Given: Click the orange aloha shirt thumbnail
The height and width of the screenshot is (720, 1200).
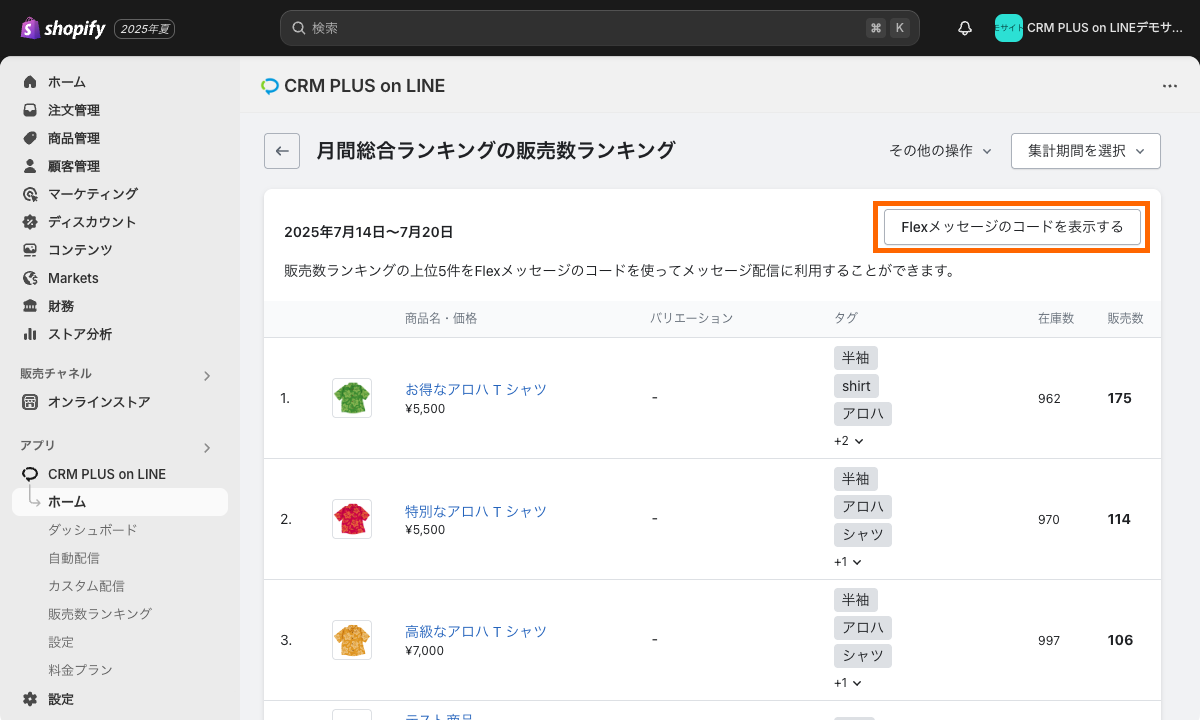Looking at the screenshot, I should coord(352,640).
